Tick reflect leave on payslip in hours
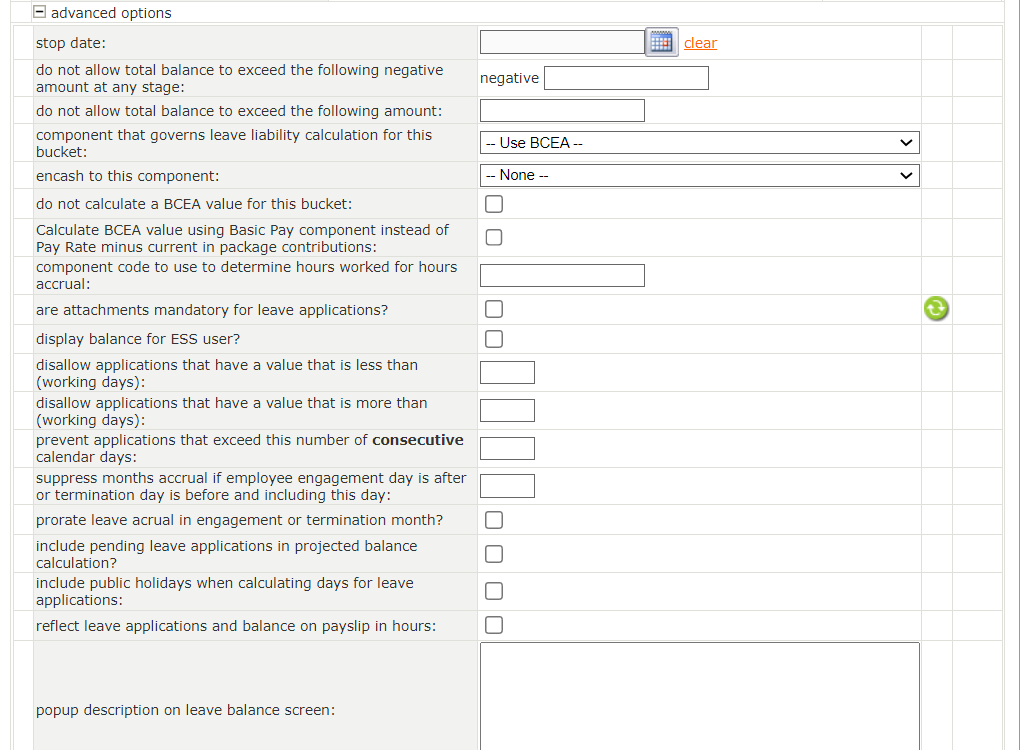Image resolution: width=1027 pixels, height=750 pixels. (x=494, y=626)
